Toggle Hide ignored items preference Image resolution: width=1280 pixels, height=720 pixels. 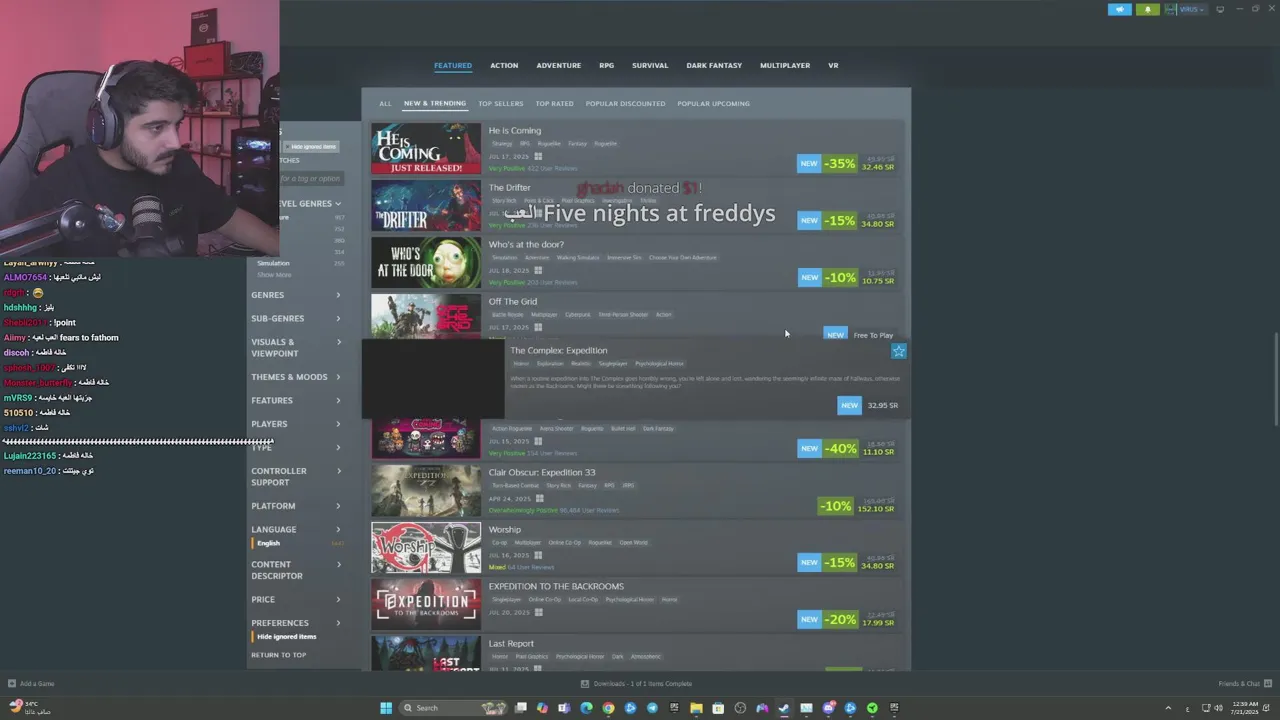(286, 637)
